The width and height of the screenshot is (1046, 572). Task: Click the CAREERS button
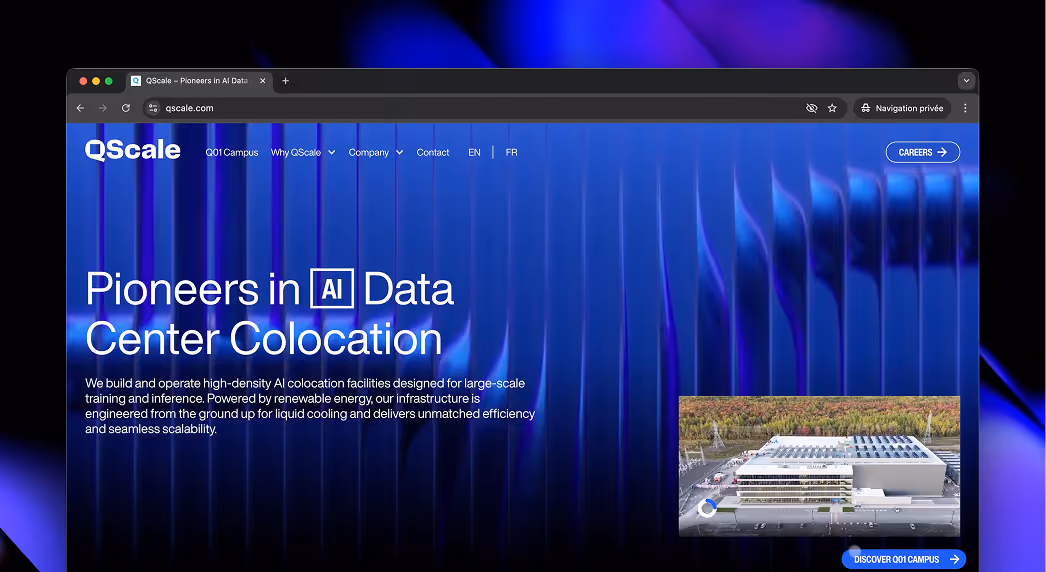pyautogui.click(x=923, y=152)
